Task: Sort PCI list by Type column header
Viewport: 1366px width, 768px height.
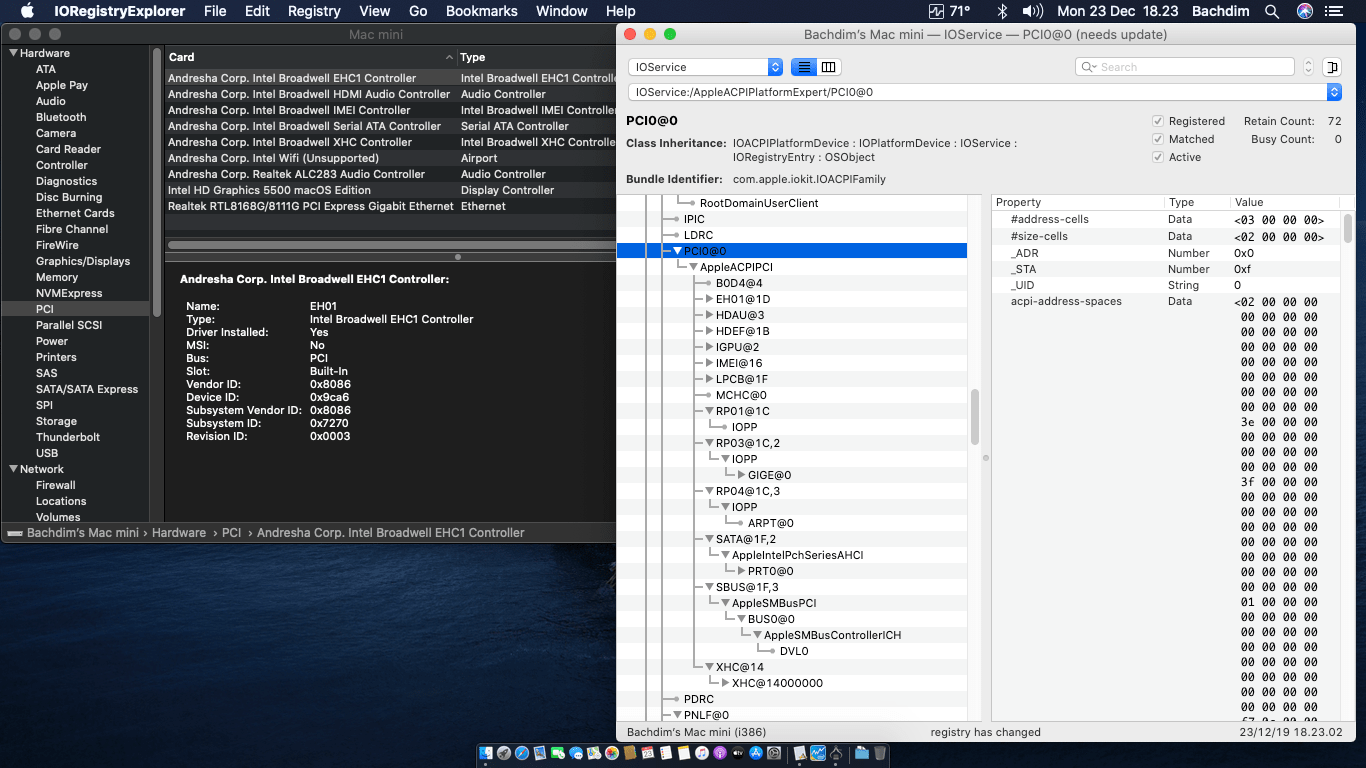Action: (x=537, y=57)
